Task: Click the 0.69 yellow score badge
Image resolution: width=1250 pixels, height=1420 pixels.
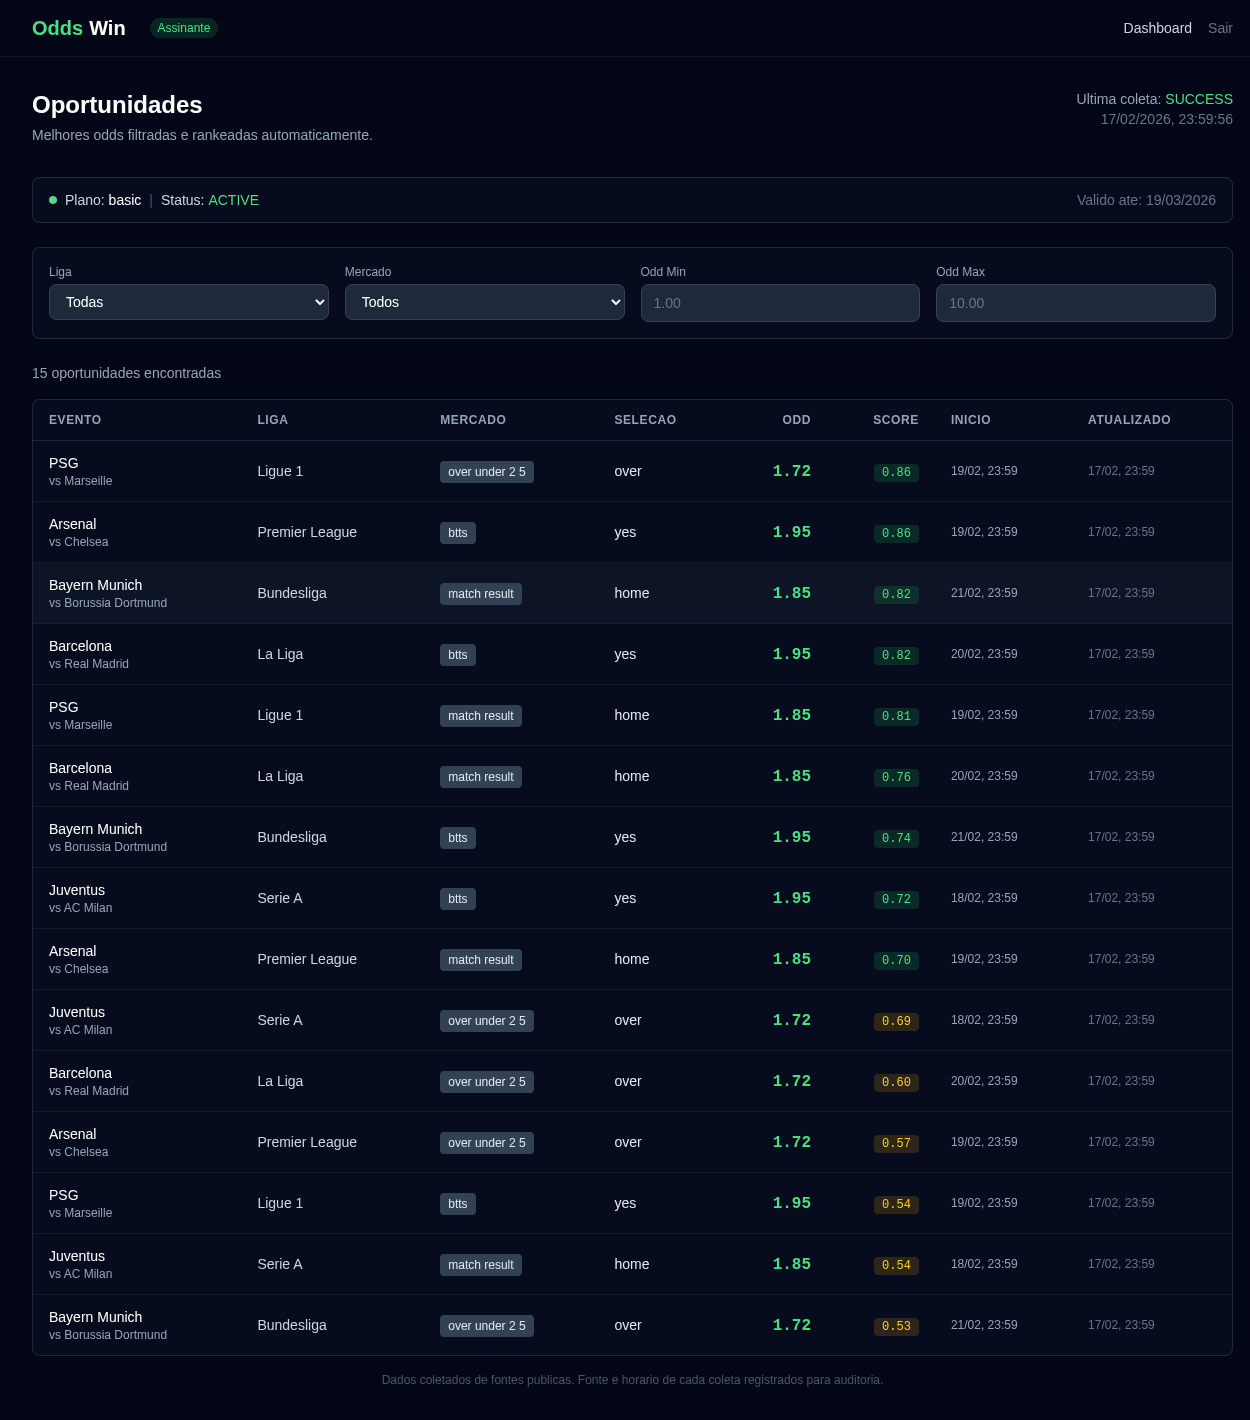Action: click(896, 1021)
